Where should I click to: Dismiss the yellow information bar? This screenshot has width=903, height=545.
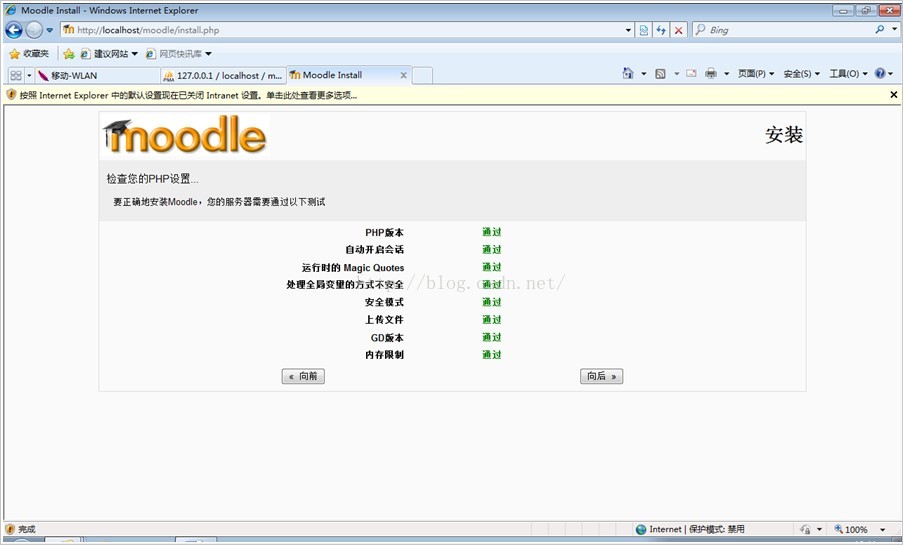pos(894,94)
